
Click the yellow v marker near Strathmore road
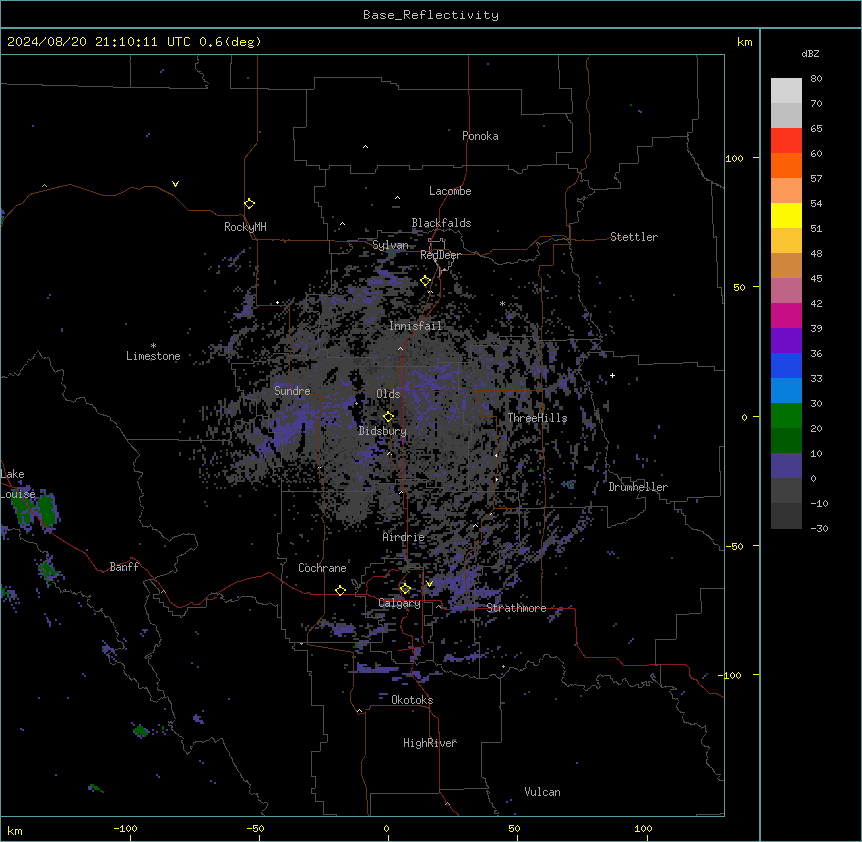[429, 584]
